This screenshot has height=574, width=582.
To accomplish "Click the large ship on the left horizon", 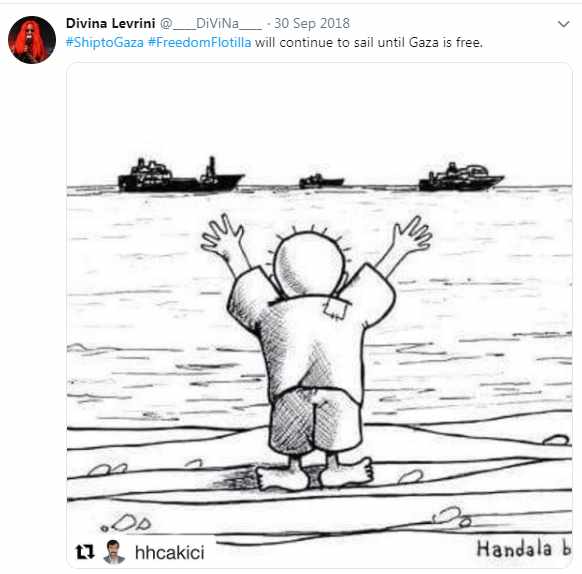I will [x=181, y=176].
